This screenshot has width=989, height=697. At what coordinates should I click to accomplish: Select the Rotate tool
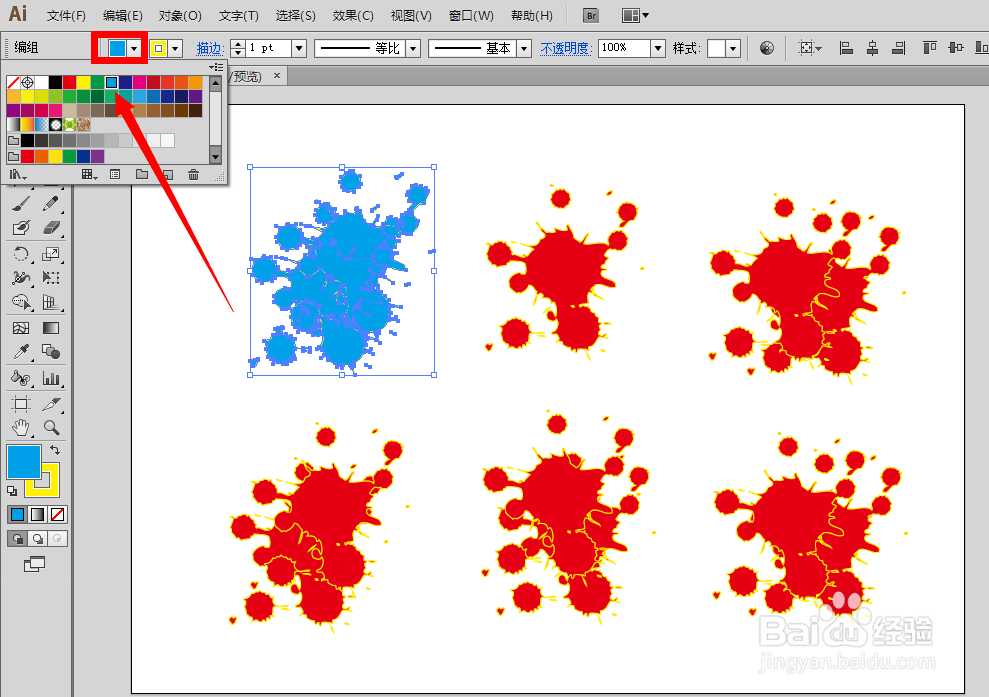tap(21, 254)
